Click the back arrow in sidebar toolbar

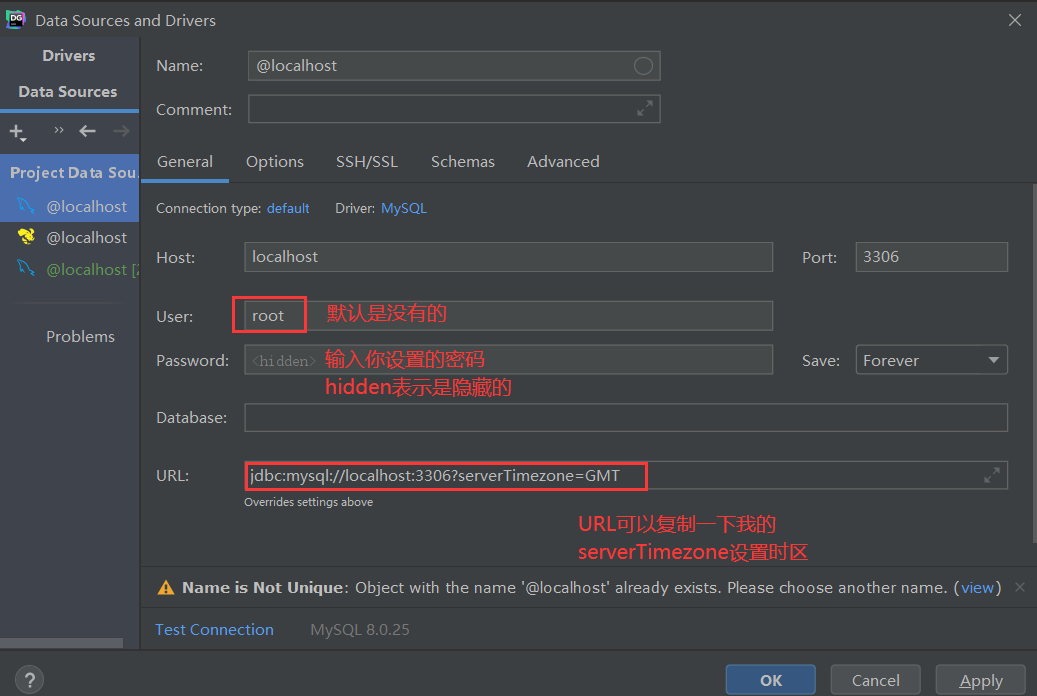[88, 131]
